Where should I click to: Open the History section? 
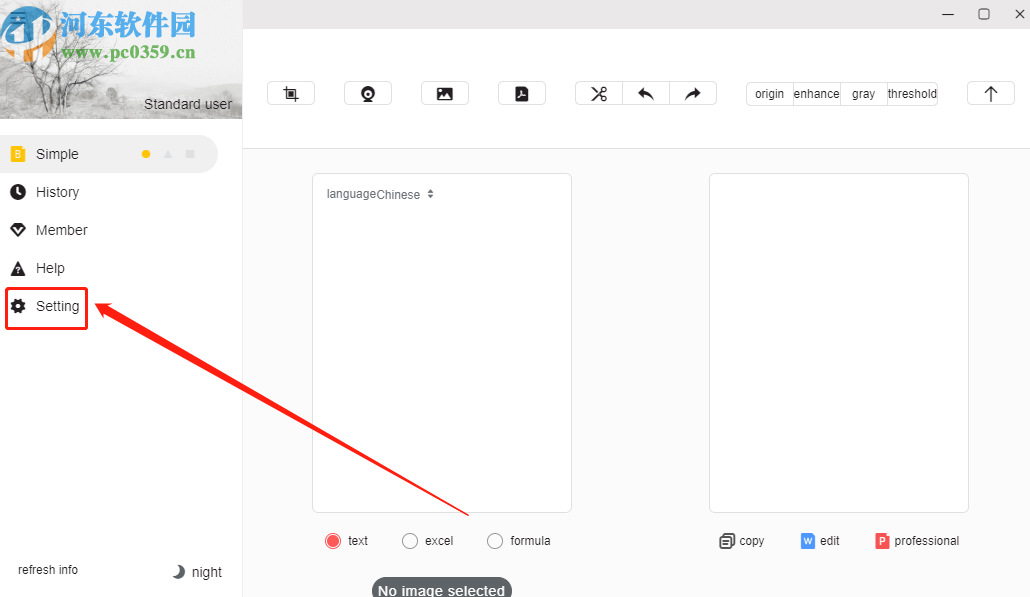[x=57, y=192]
